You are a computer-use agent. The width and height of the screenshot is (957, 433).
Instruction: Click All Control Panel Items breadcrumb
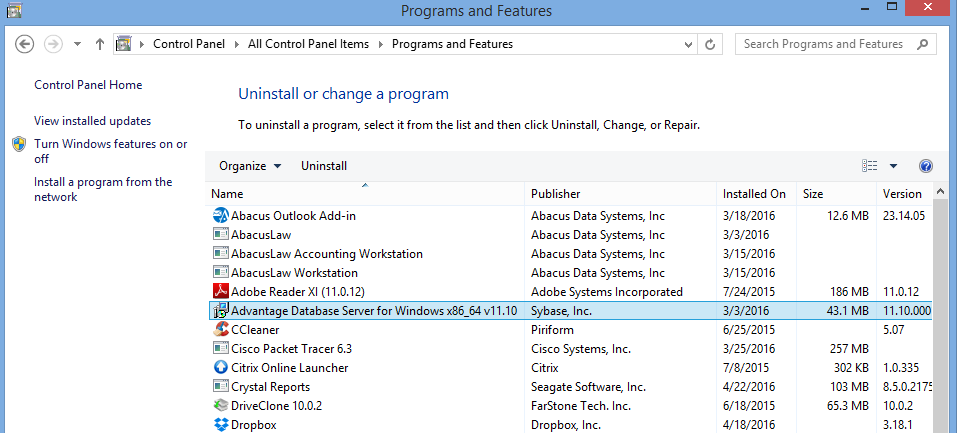click(x=308, y=44)
